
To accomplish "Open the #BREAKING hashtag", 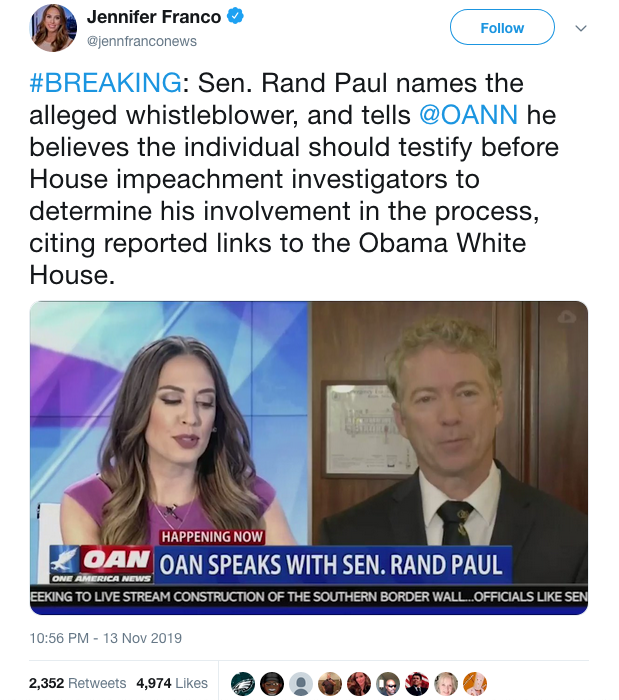I will pyautogui.click(x=105, y=83).
